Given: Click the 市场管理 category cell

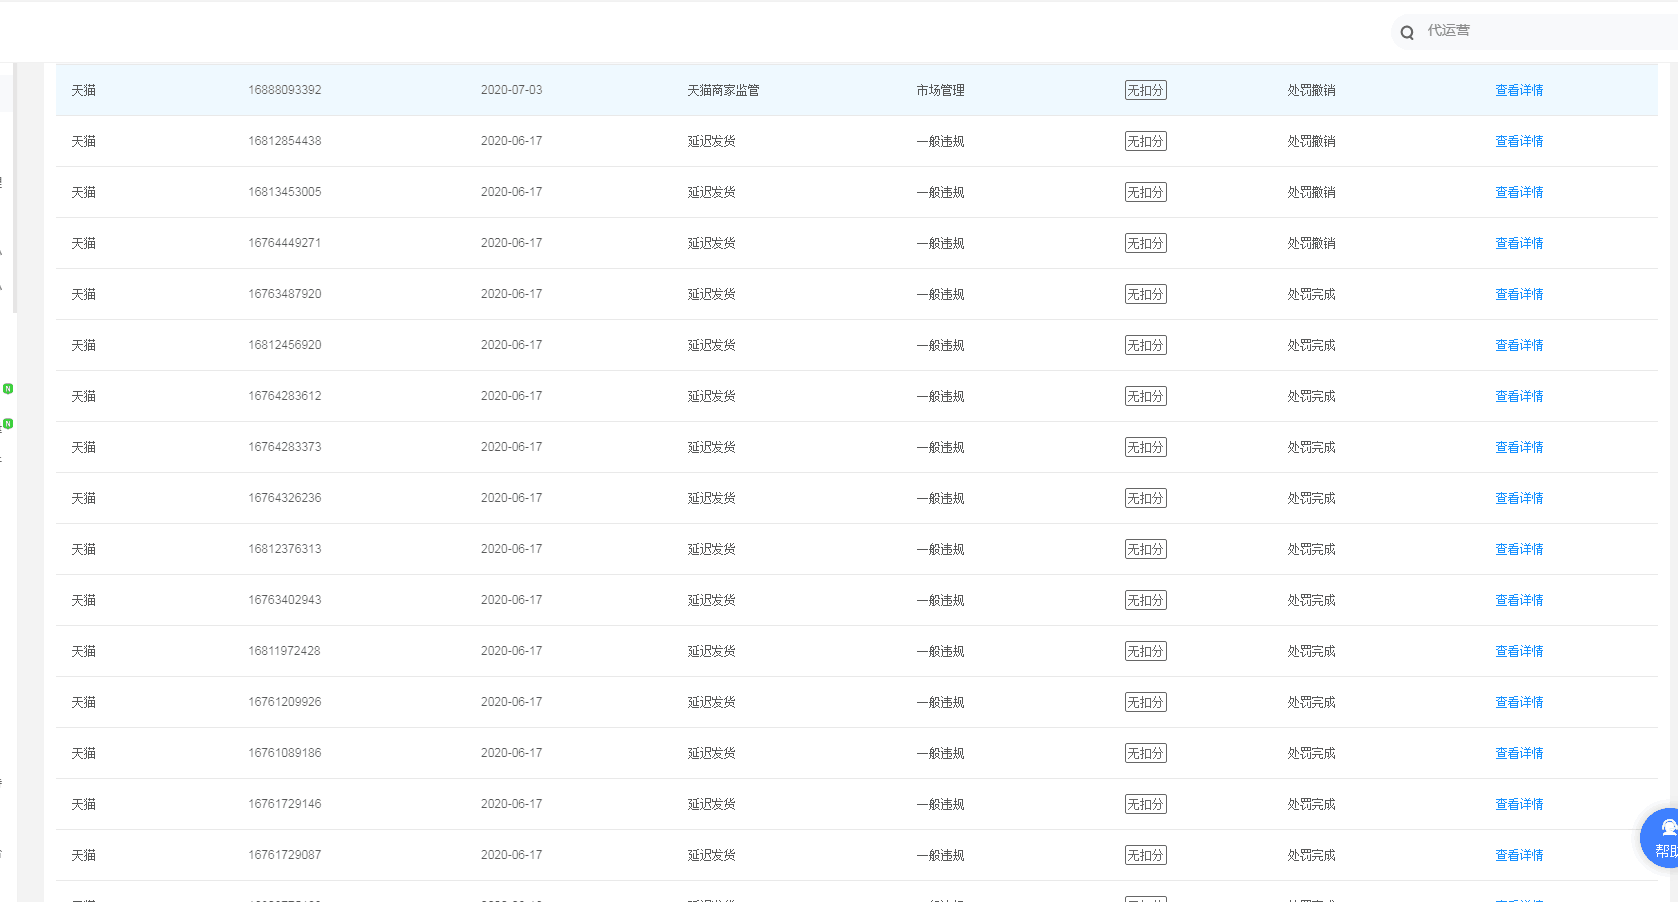Looking at the screenshot, I should click(940, 90).
